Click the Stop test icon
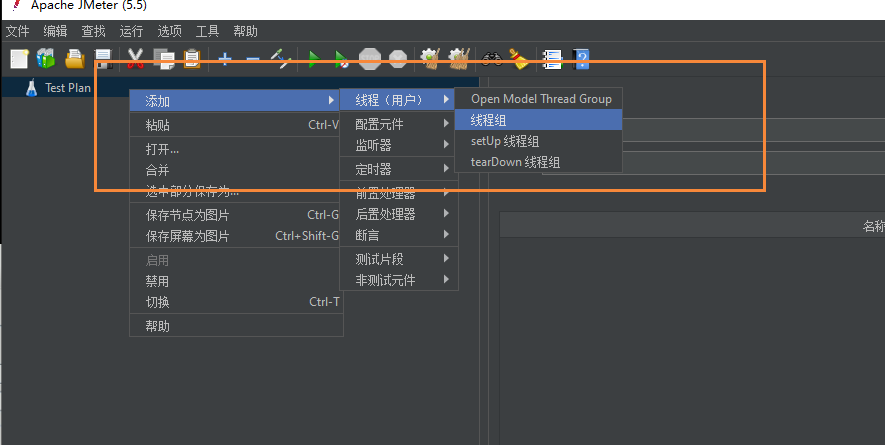Image resolution: width=885 pixels, height=445 pixels. click(x=370, y=59)
